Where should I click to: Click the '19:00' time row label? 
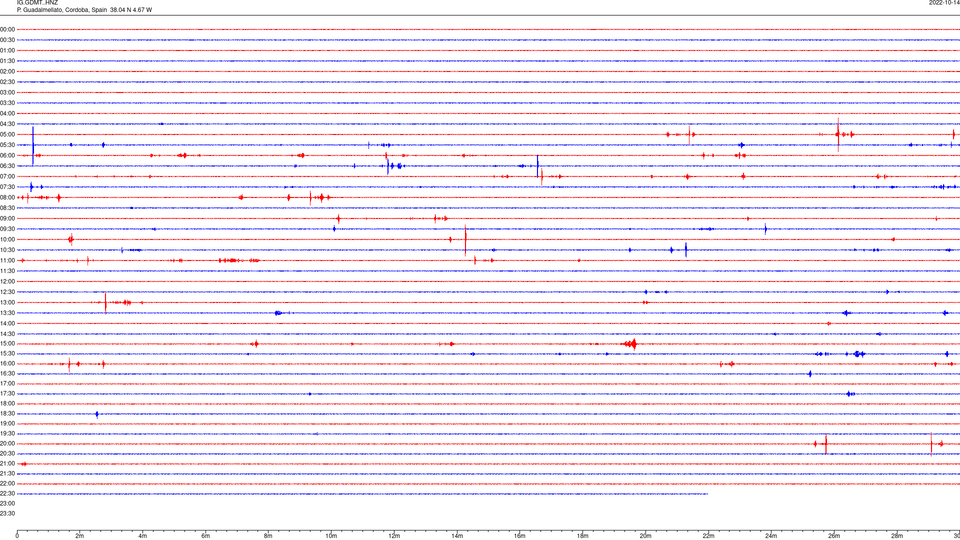coord(7,424)
